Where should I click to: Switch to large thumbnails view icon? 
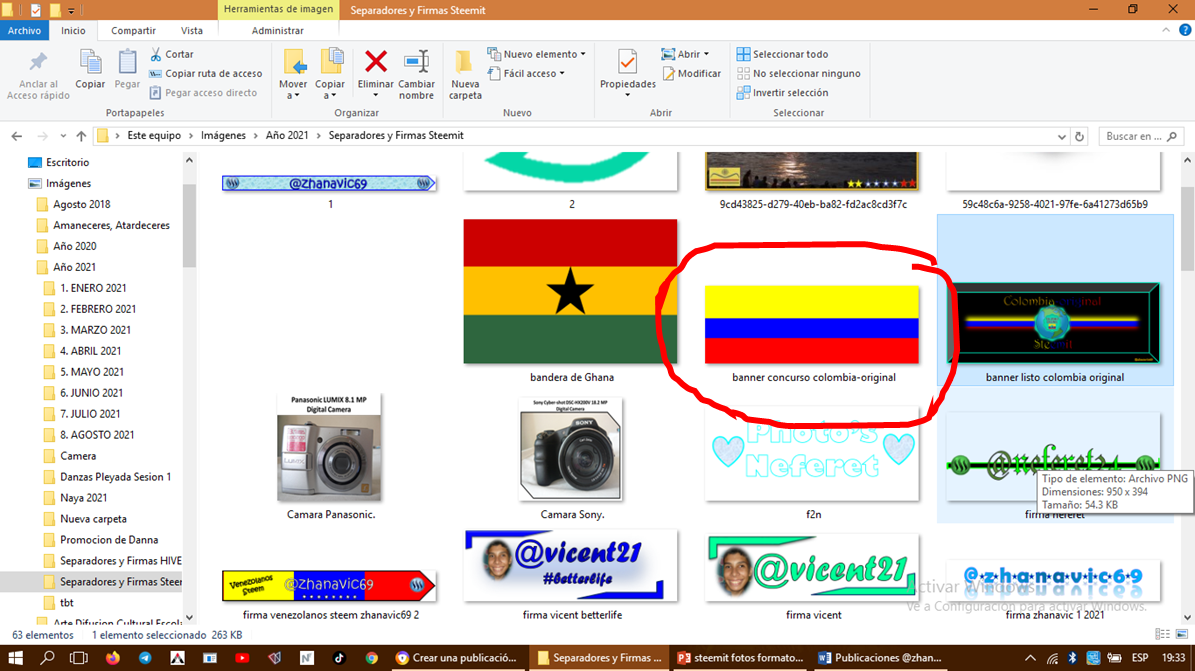click(1182, 634)
